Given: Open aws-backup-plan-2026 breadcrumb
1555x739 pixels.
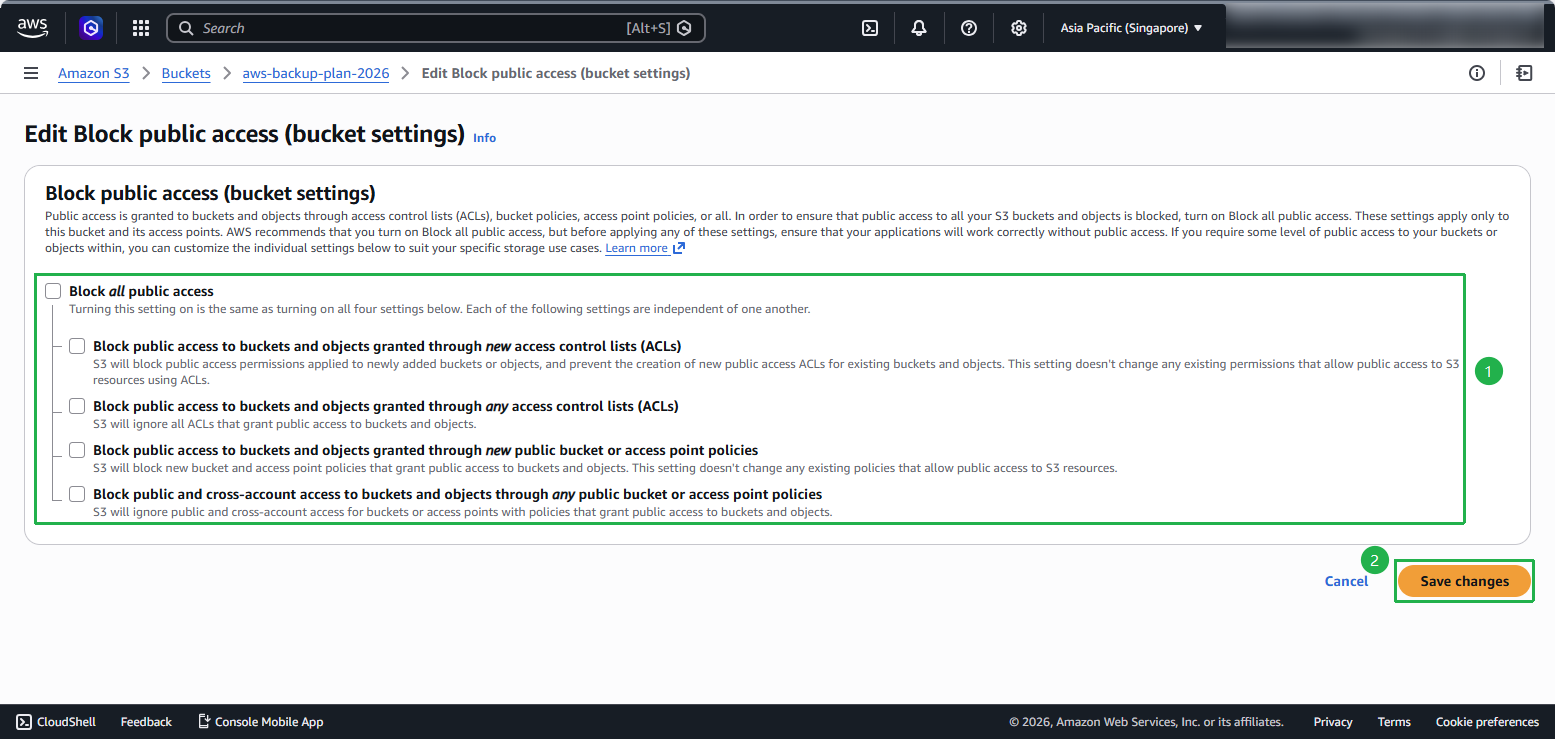Looking at the screenshot, I should [x=316, y=73].
